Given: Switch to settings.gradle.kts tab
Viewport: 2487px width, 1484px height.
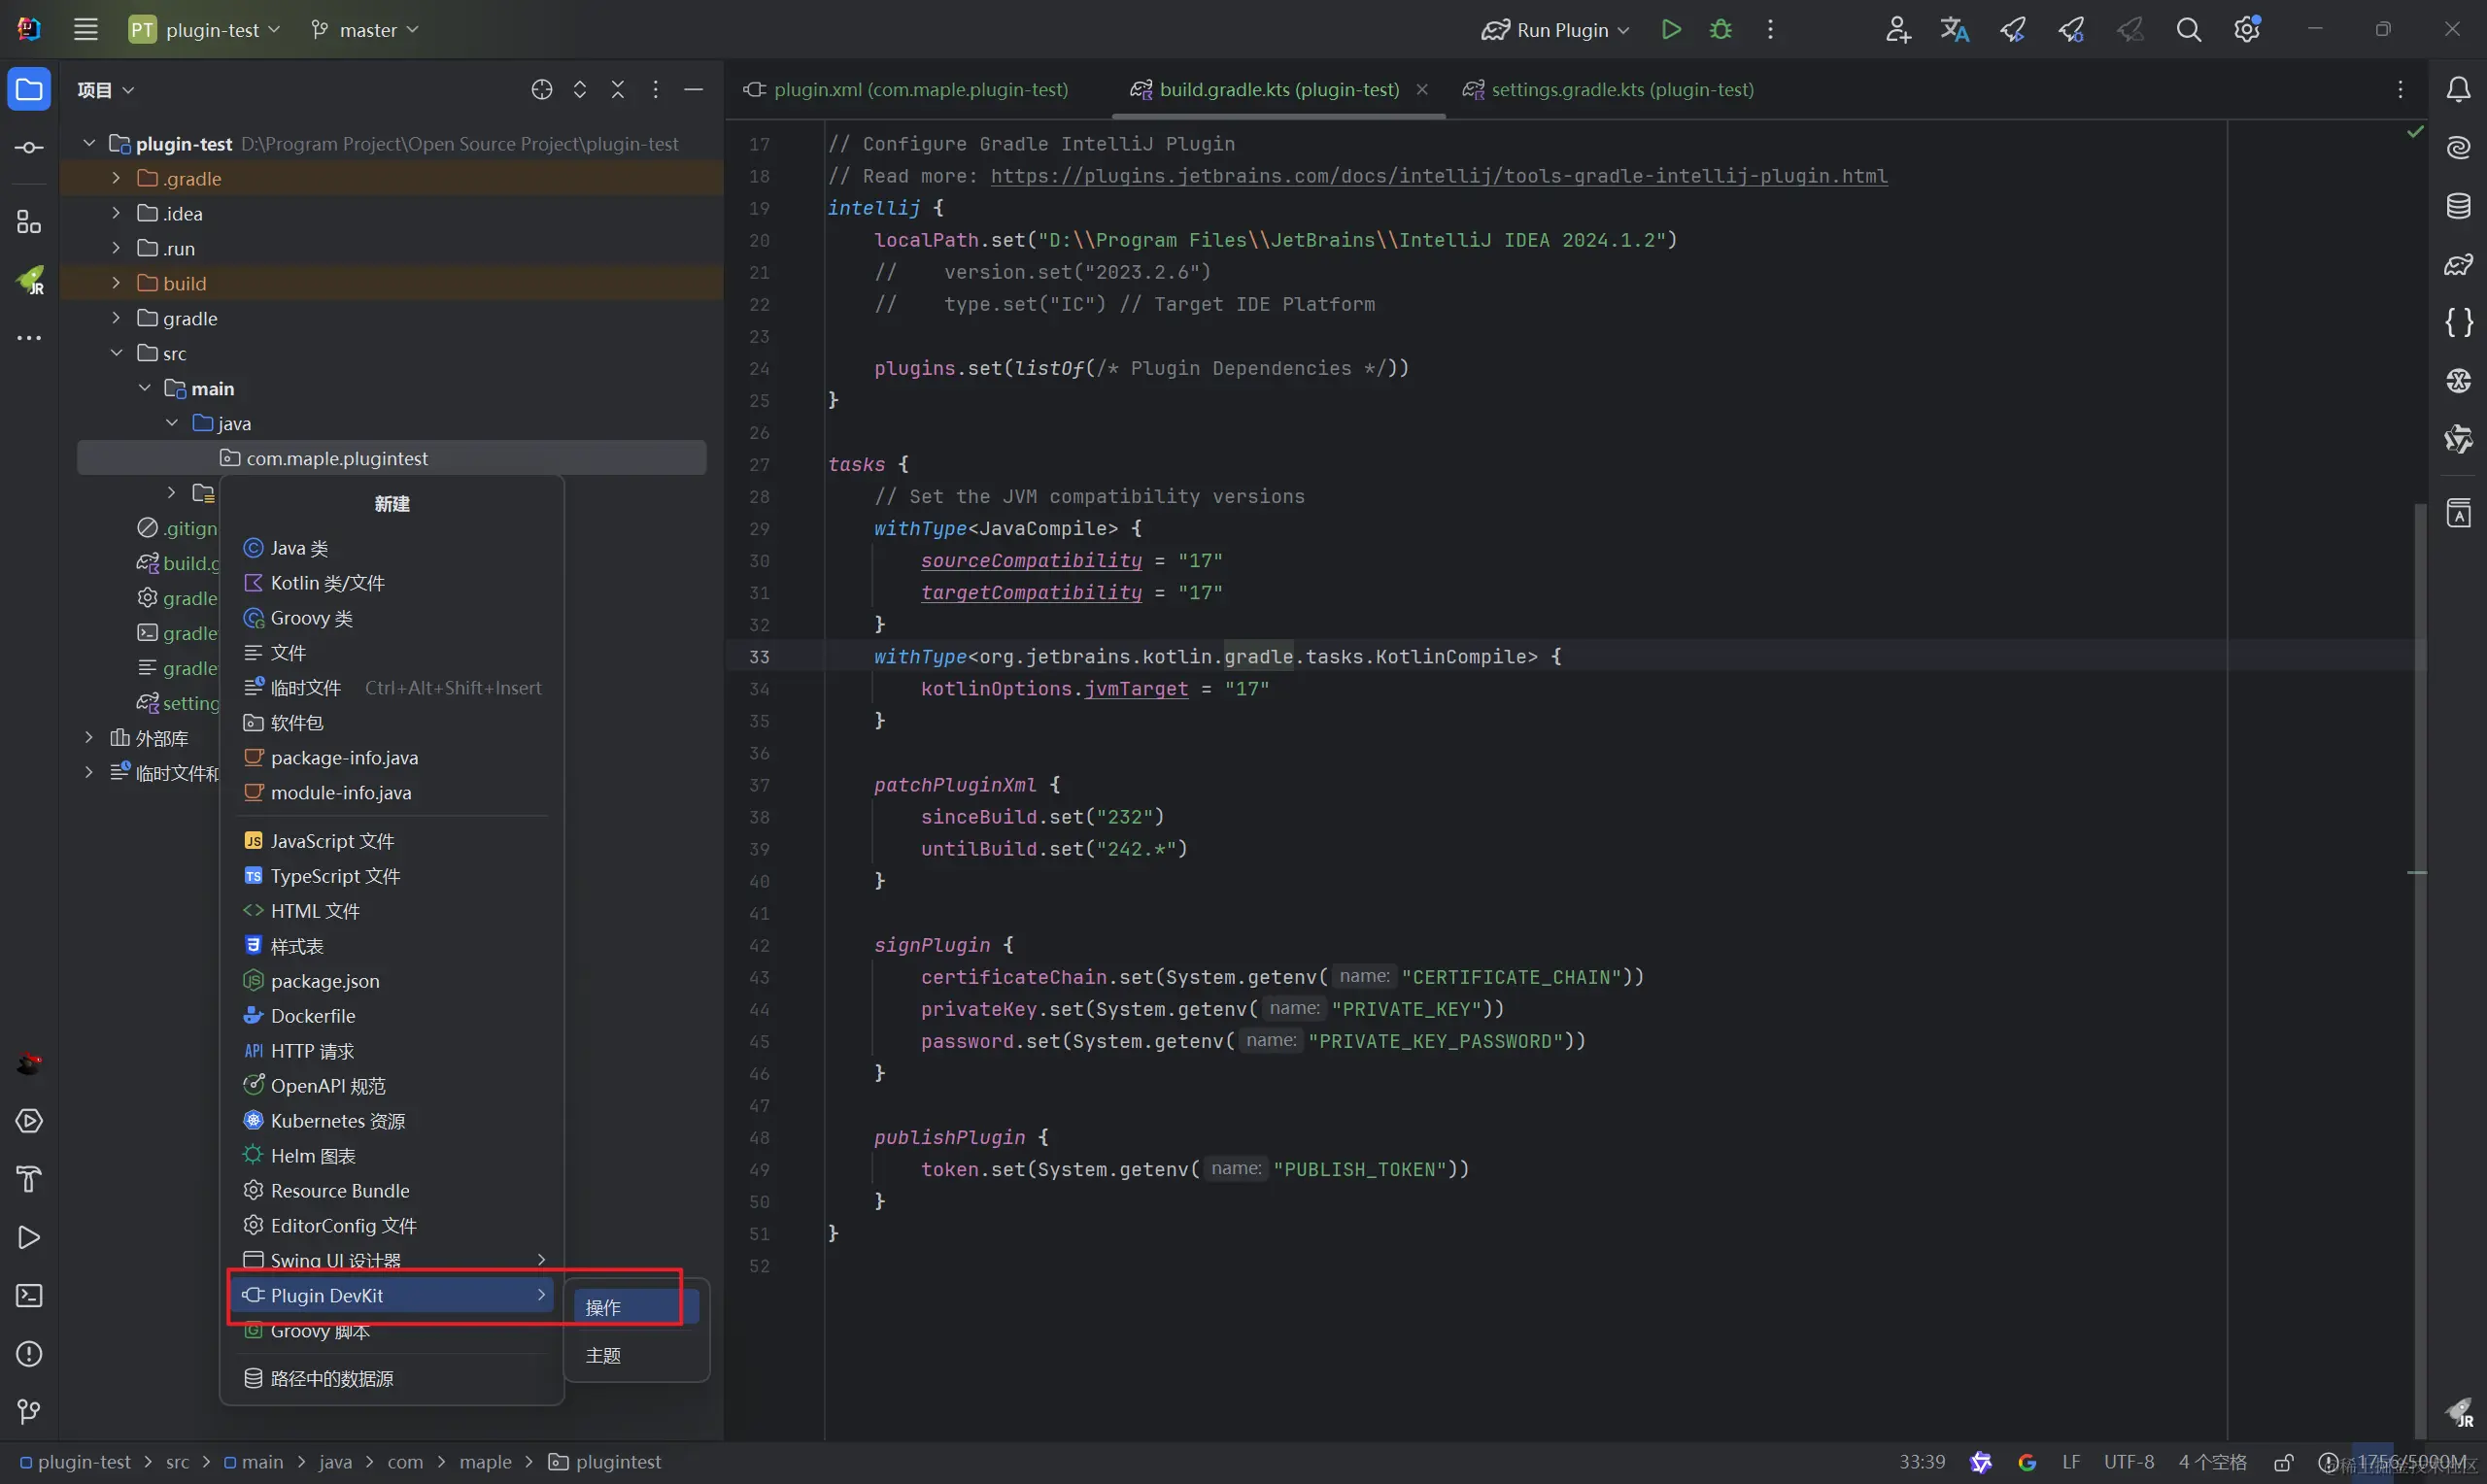Looking at the screenshot, I should [1608, 89].
